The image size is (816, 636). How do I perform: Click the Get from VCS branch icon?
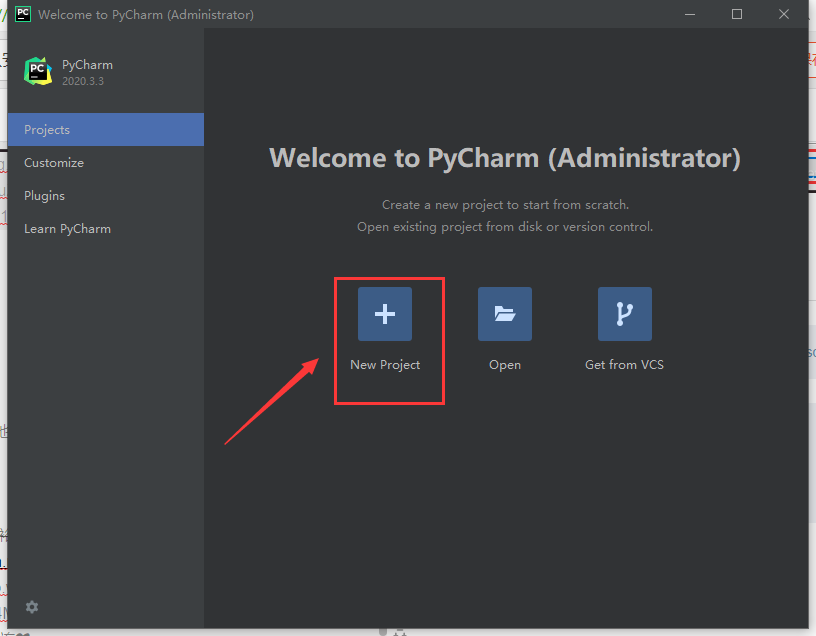point(624,314)
